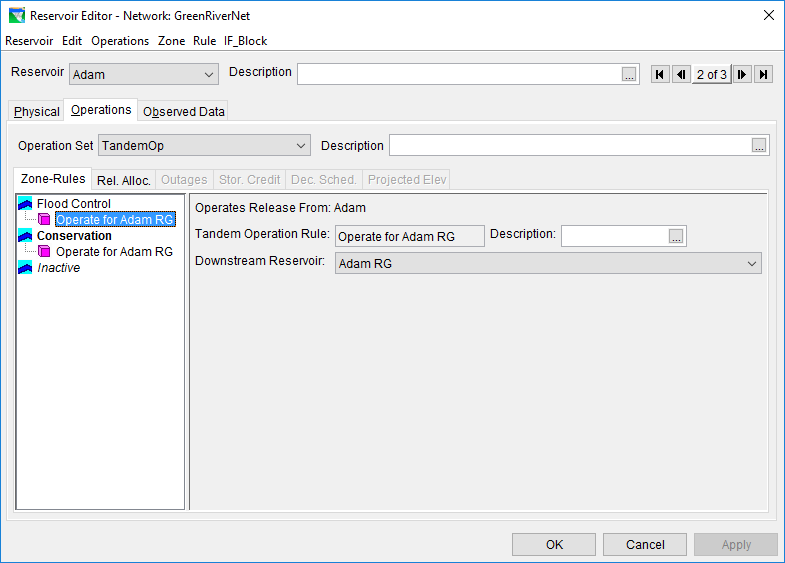Viewport: 785px width, 563px height.
Task: Jump to the last reservoir record
Action: (x=763, y=75)
